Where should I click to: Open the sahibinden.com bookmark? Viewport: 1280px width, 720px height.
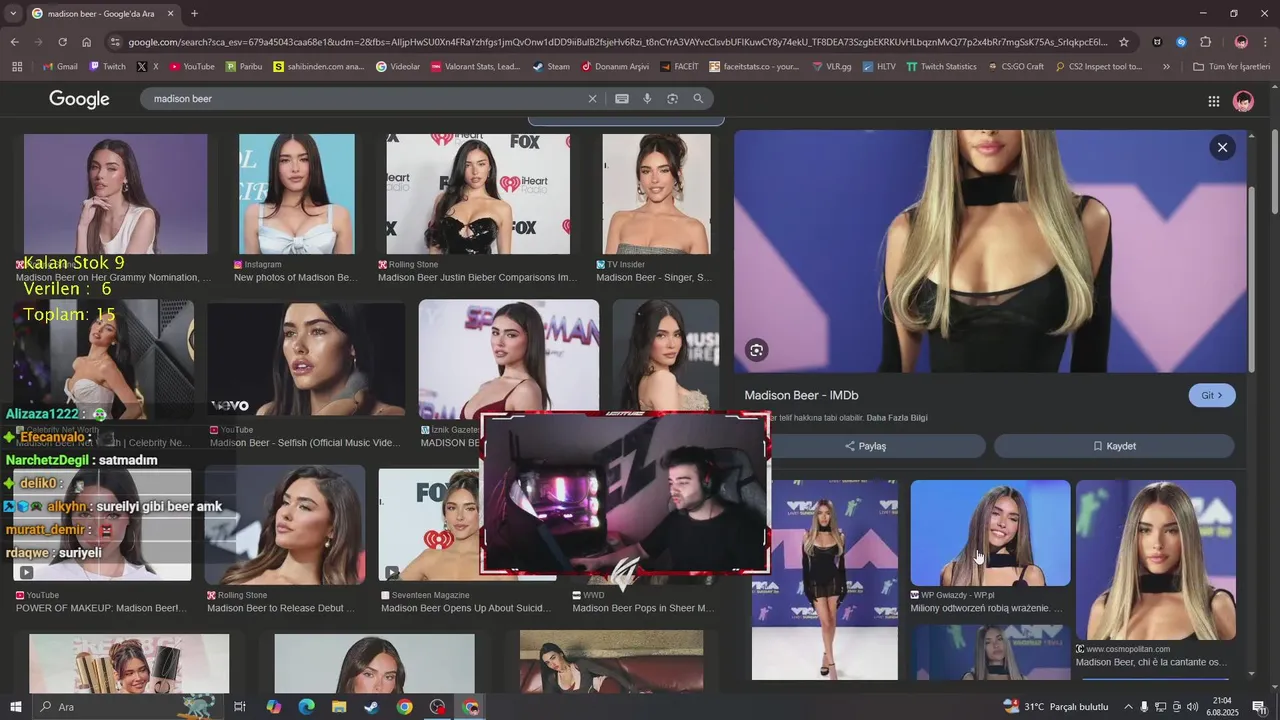click(319, 67)
